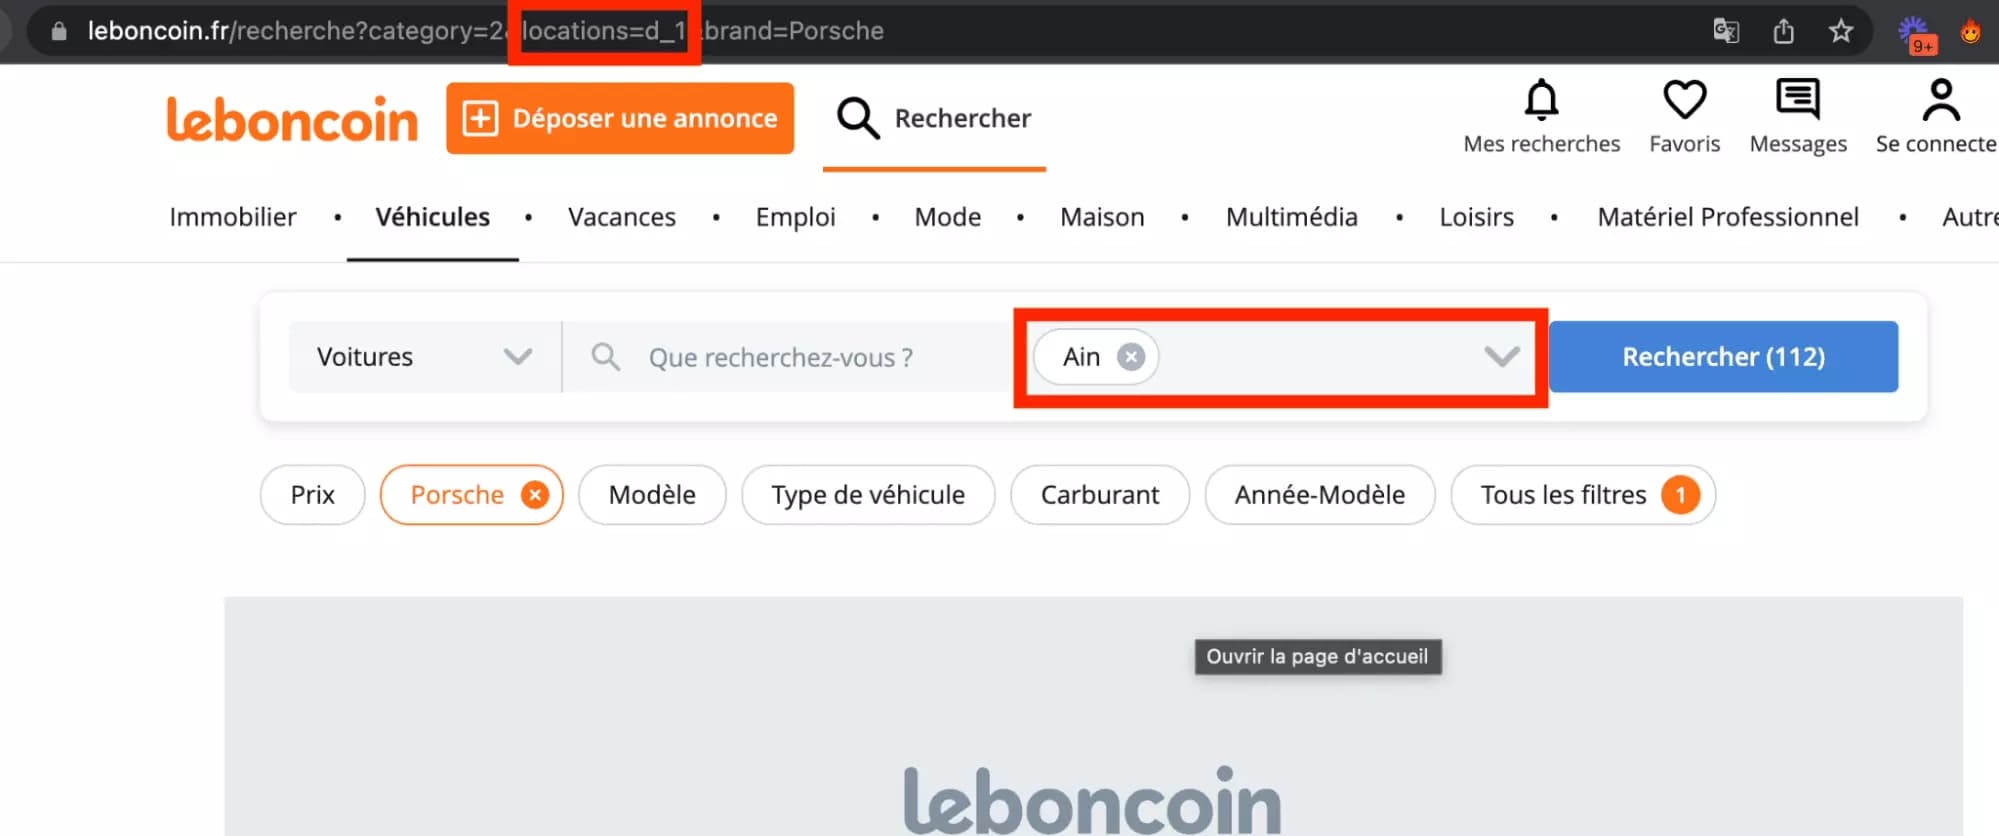This screenshot has width=1999, height=836.
Task: Open the browser share icon
Action: click(1783, 30)
